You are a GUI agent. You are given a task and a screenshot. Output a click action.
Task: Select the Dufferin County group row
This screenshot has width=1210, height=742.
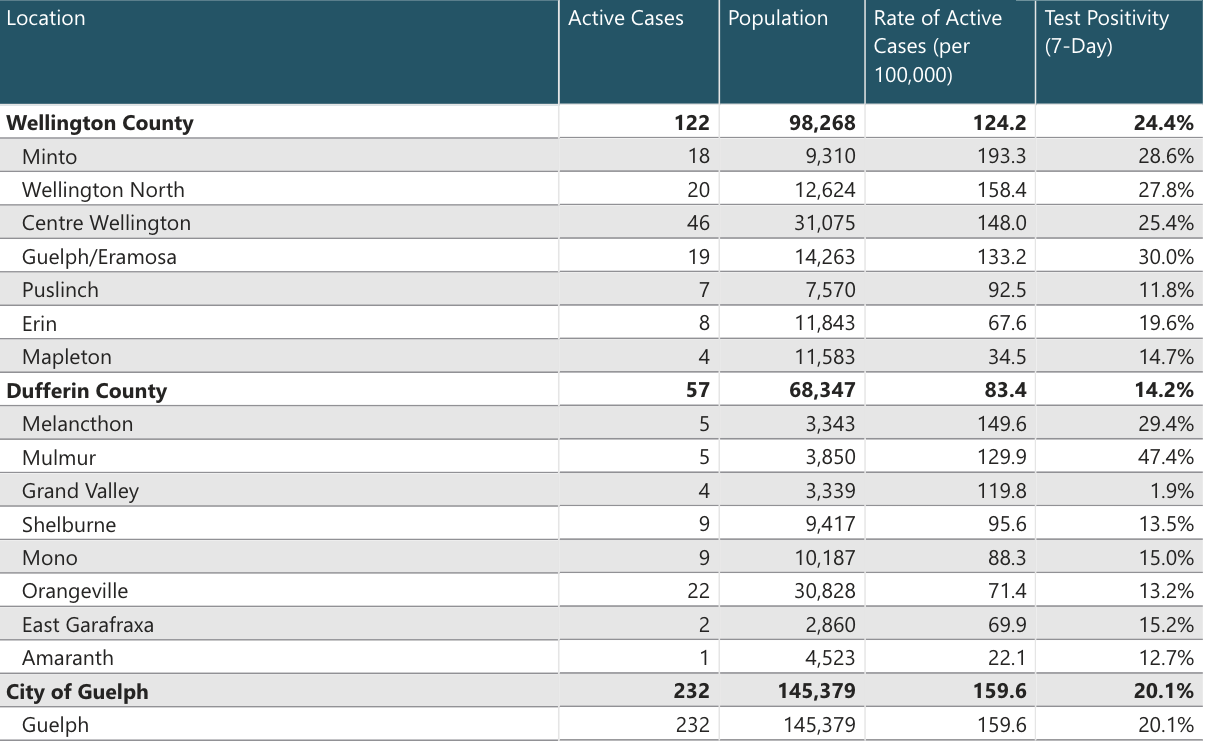coord(87,391)
